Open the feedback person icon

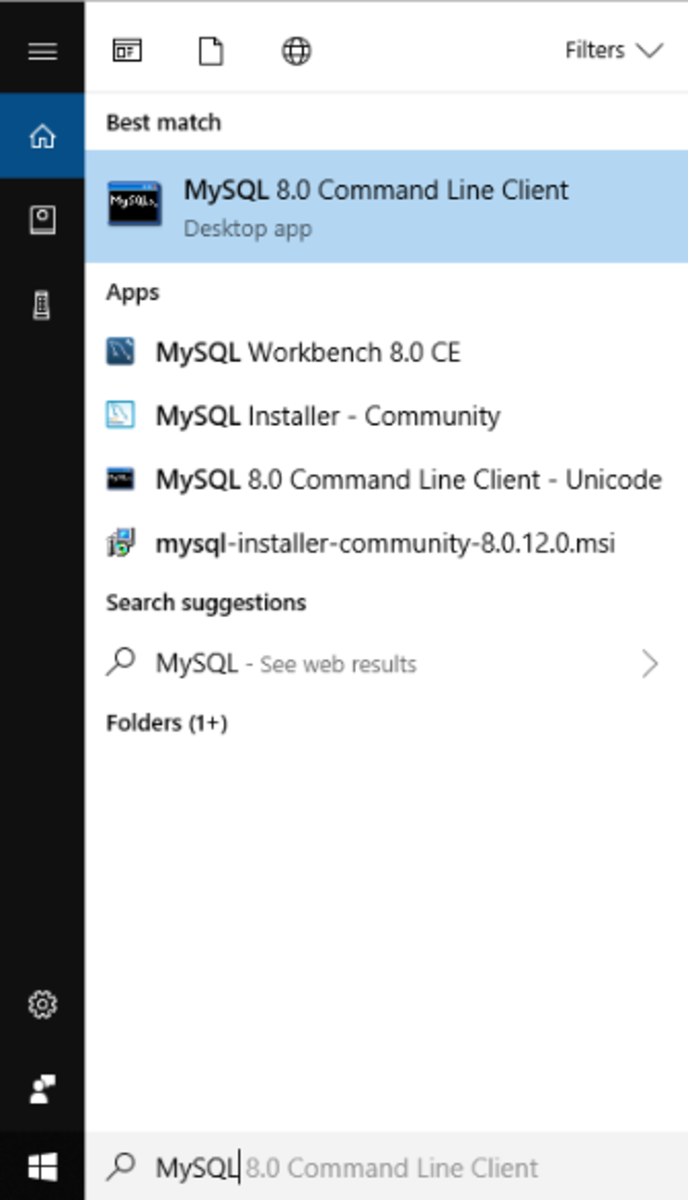(x=42, y=1090)
